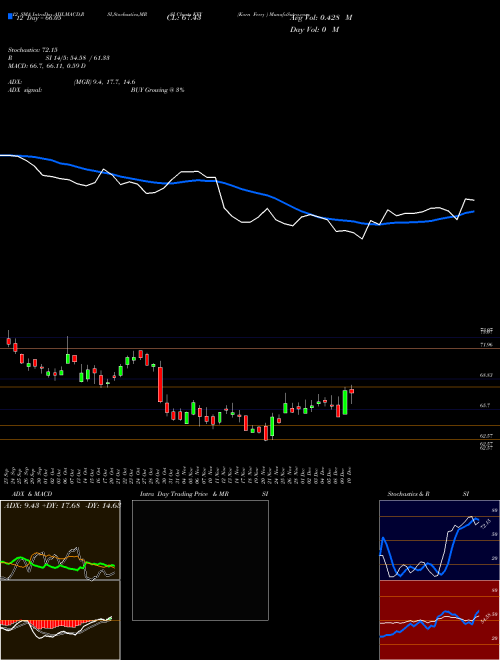500x660 pixels.
Task: Click the 71.96 price level label
Action: 486,345
